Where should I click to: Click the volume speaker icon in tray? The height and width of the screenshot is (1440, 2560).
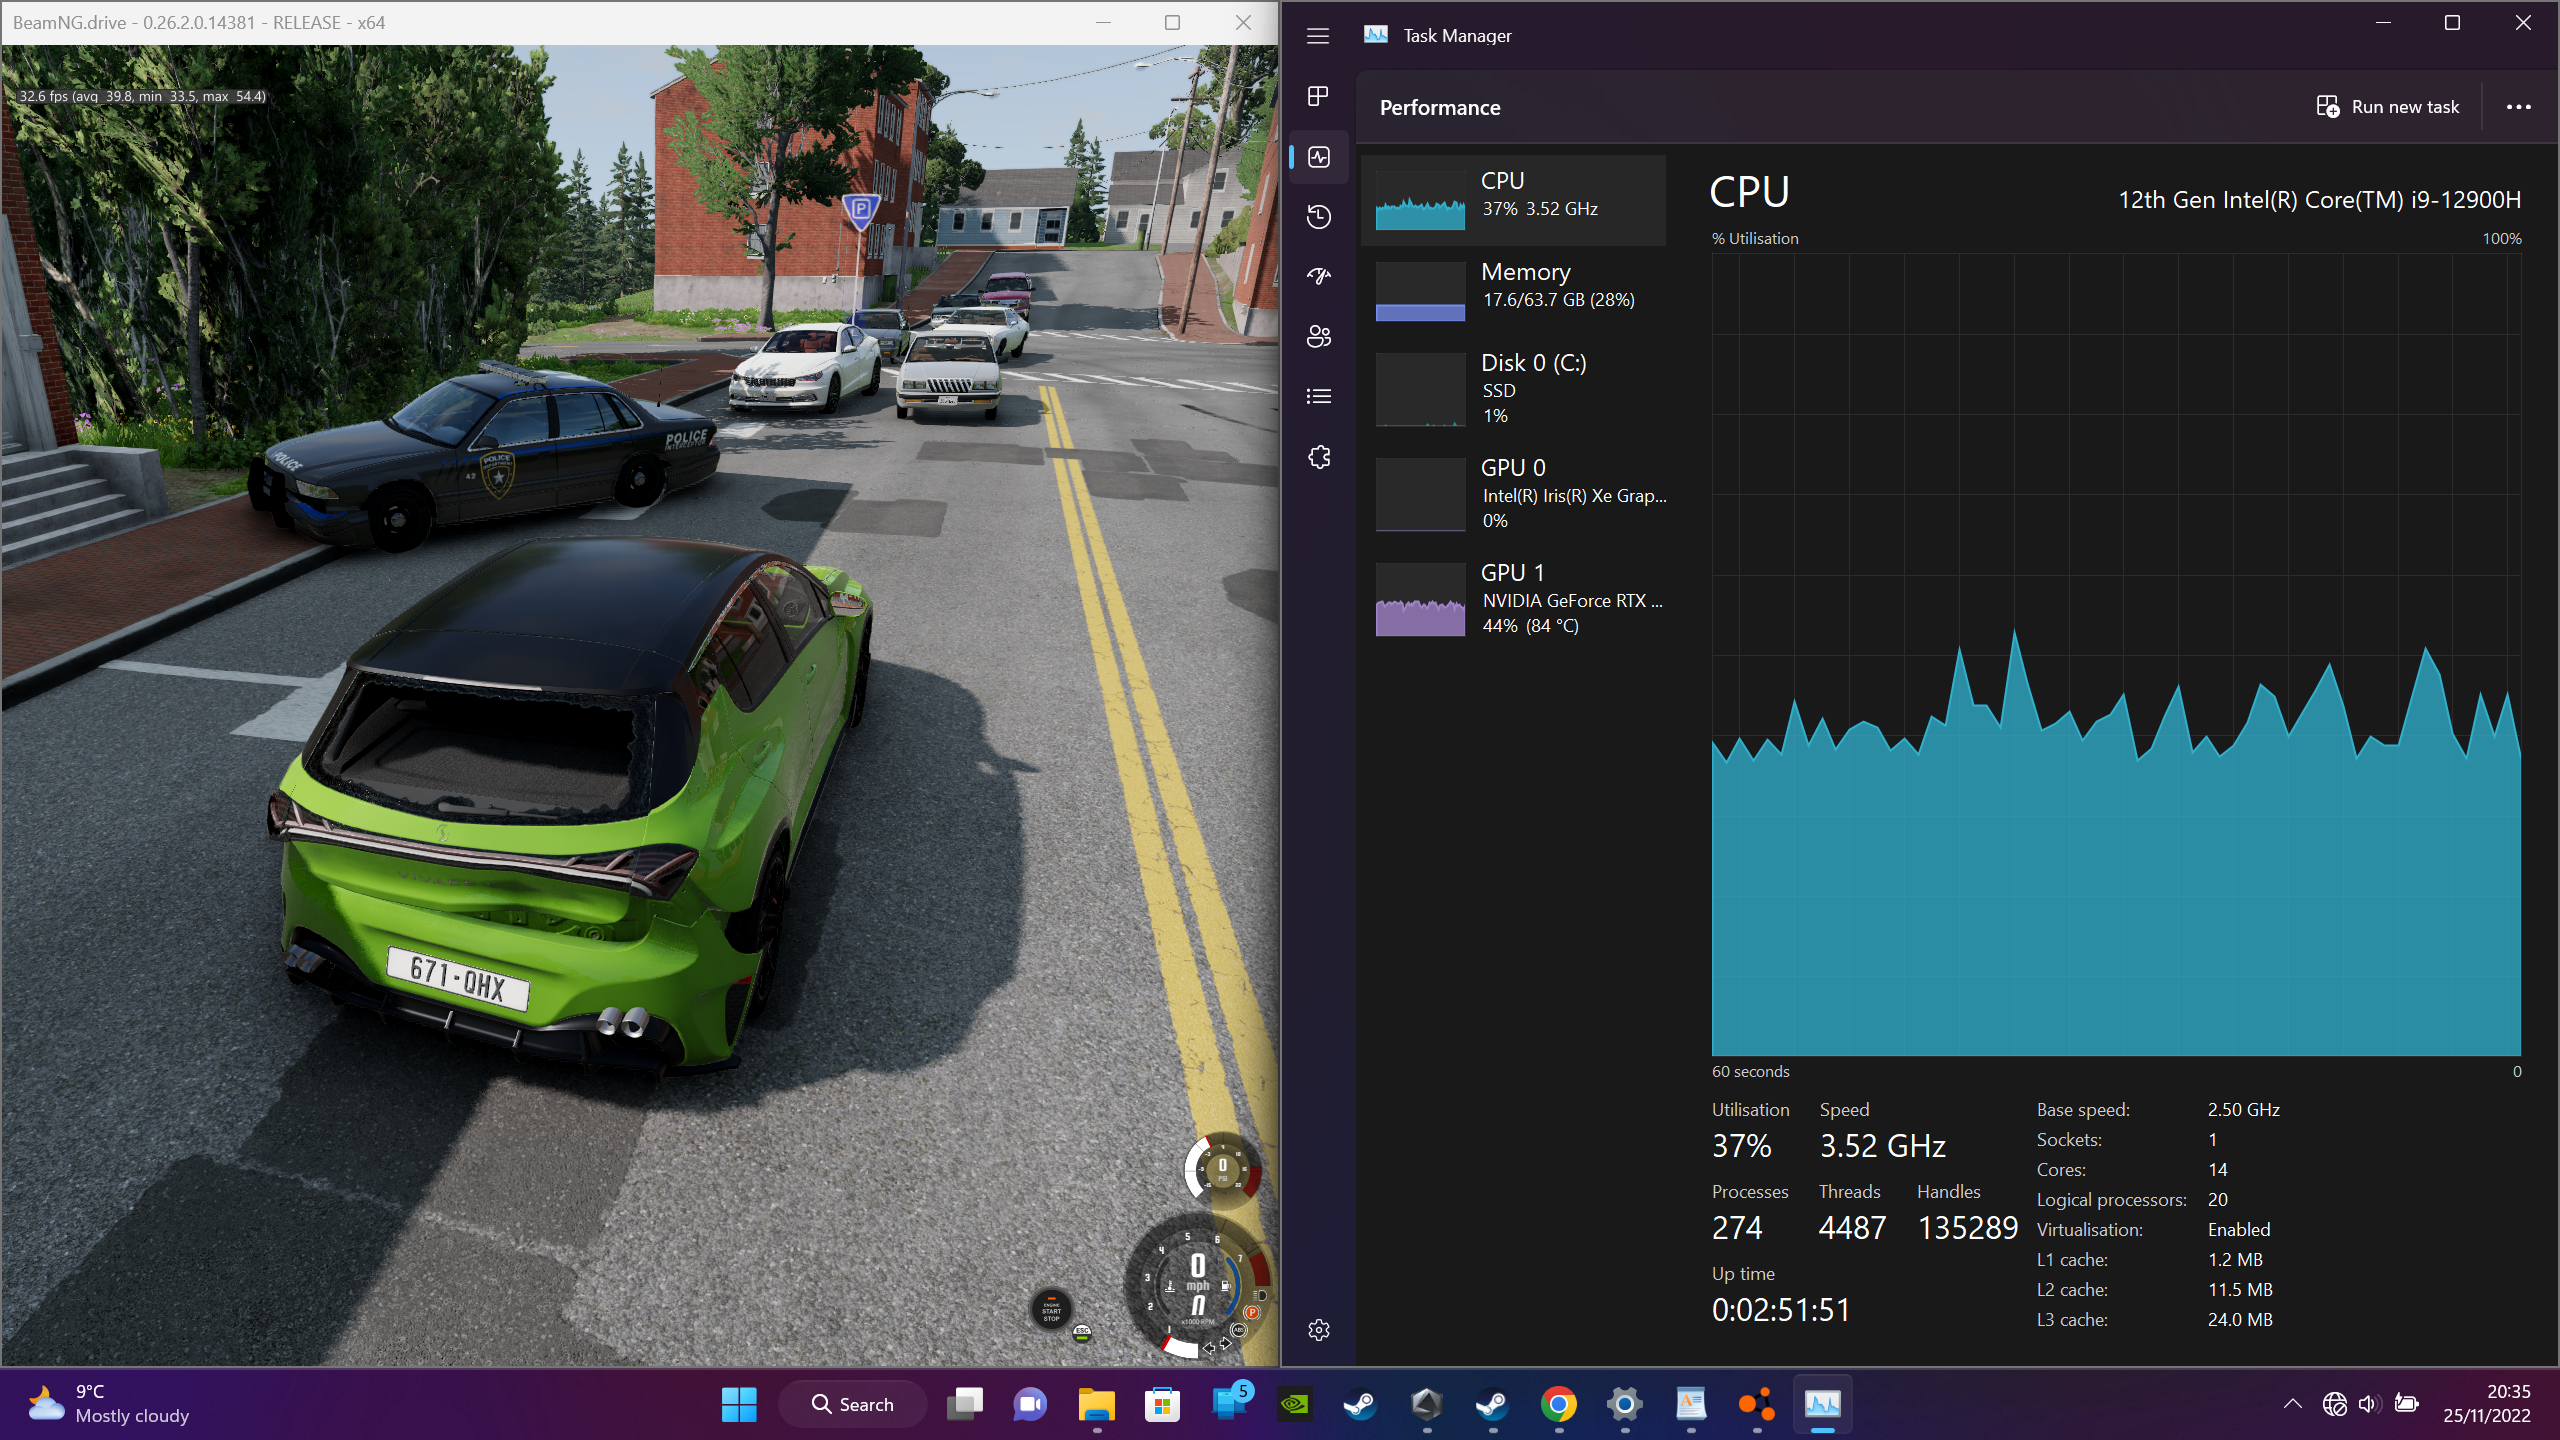click(2367, 1404)
